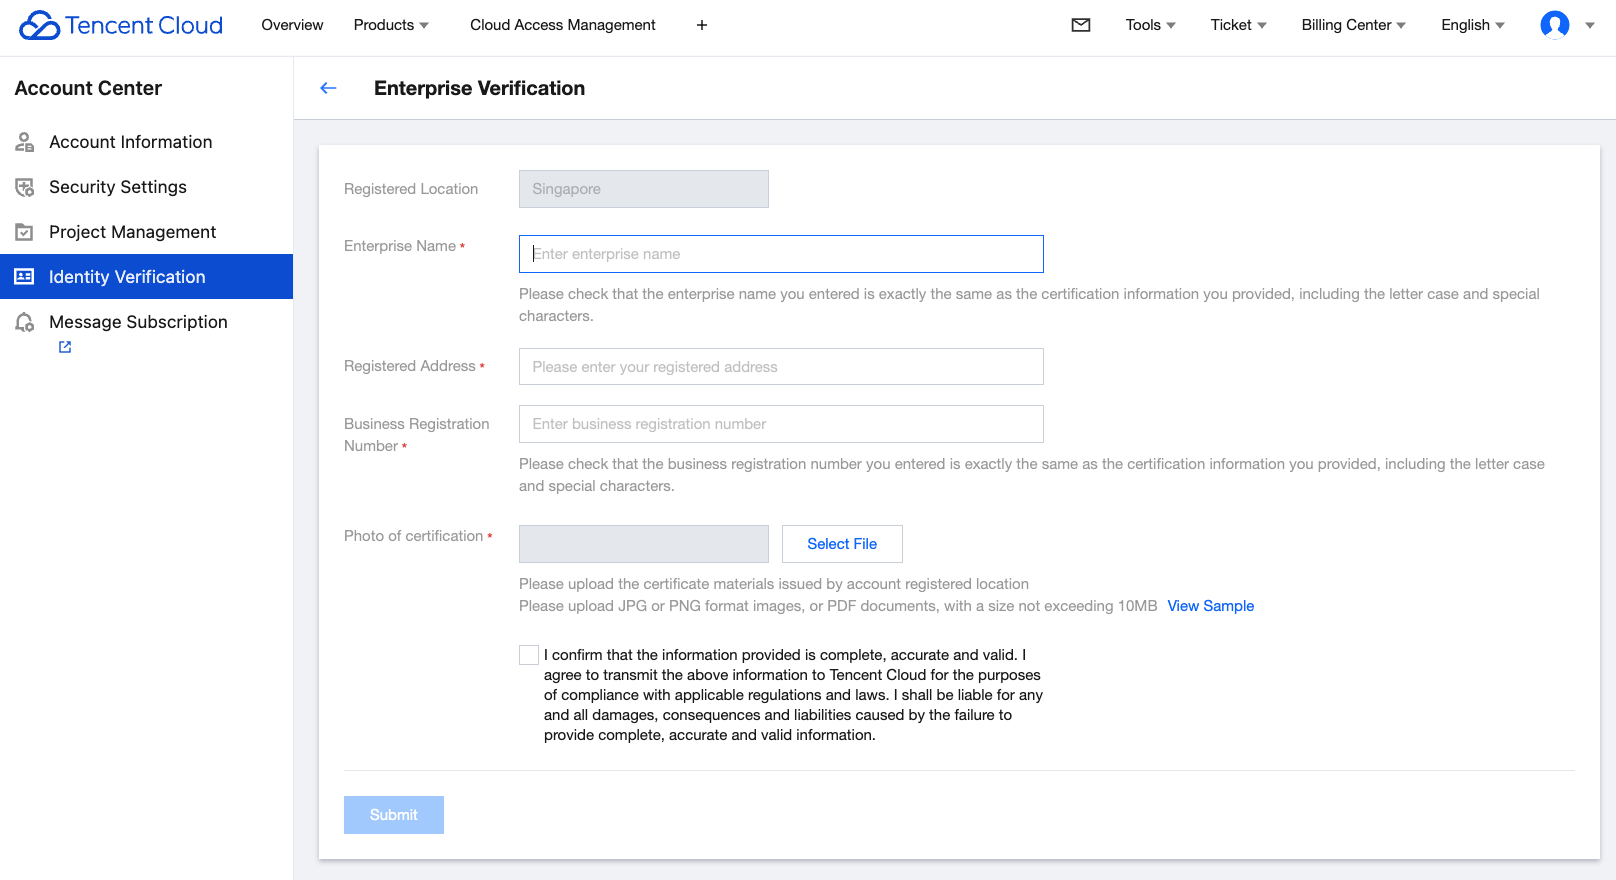Click the Account Information sidebar icon
Viewport: 1616px width, 880px height.
(x=25, y=142)
